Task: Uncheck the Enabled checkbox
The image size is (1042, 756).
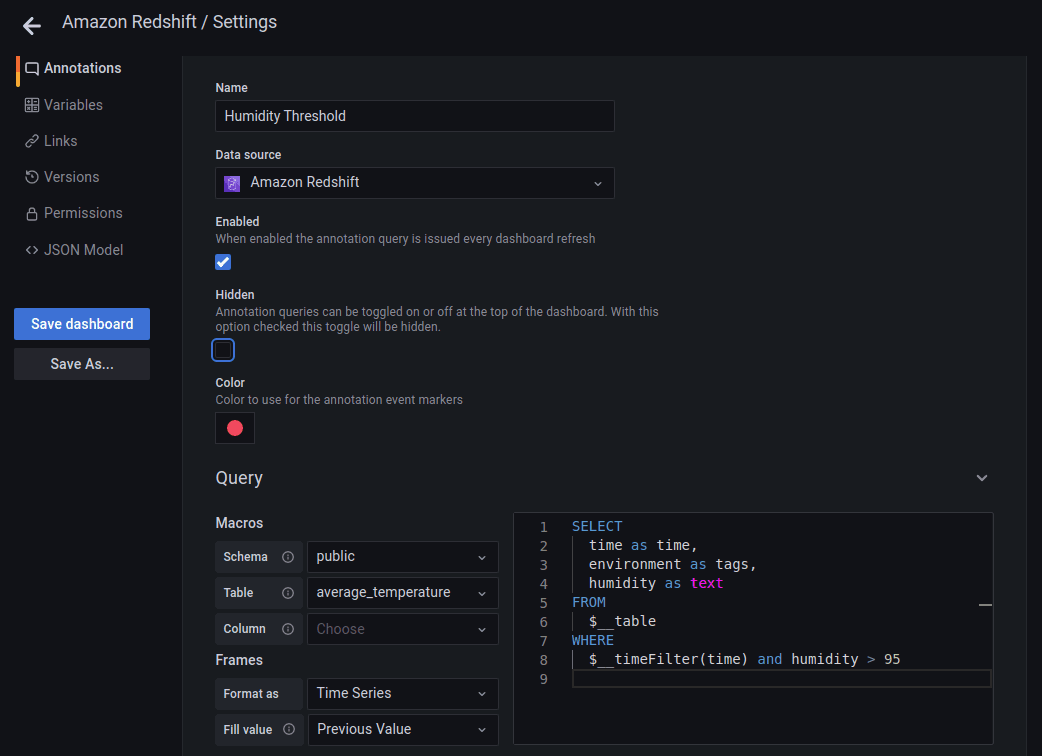Action: click(223, 262)
